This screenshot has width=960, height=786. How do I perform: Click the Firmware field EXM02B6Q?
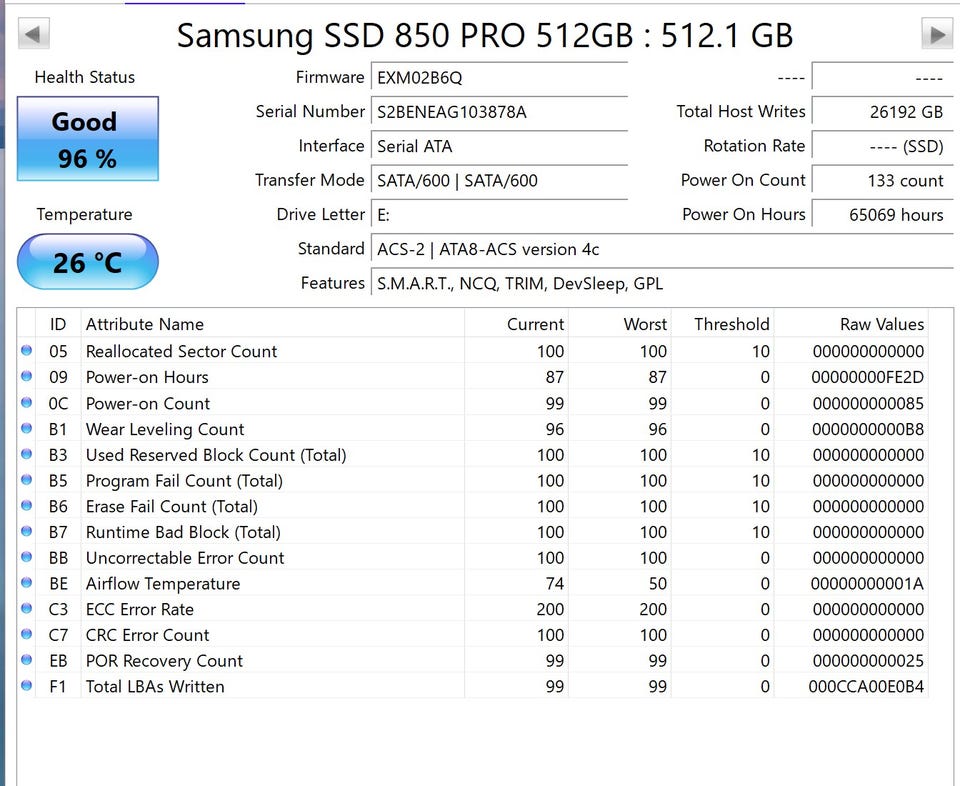click(x=499, y=78)
